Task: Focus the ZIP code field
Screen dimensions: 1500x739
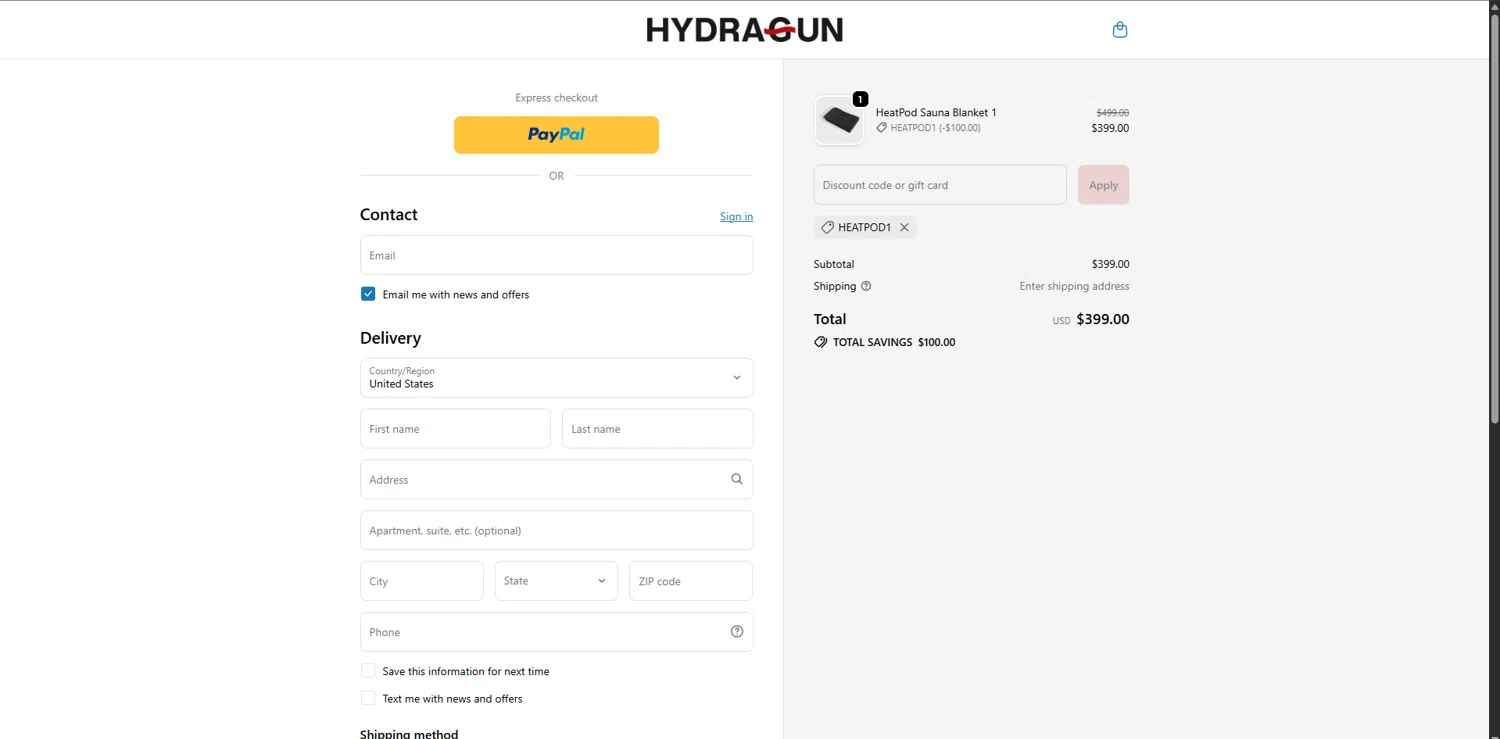Action: [x=691, y=581]
